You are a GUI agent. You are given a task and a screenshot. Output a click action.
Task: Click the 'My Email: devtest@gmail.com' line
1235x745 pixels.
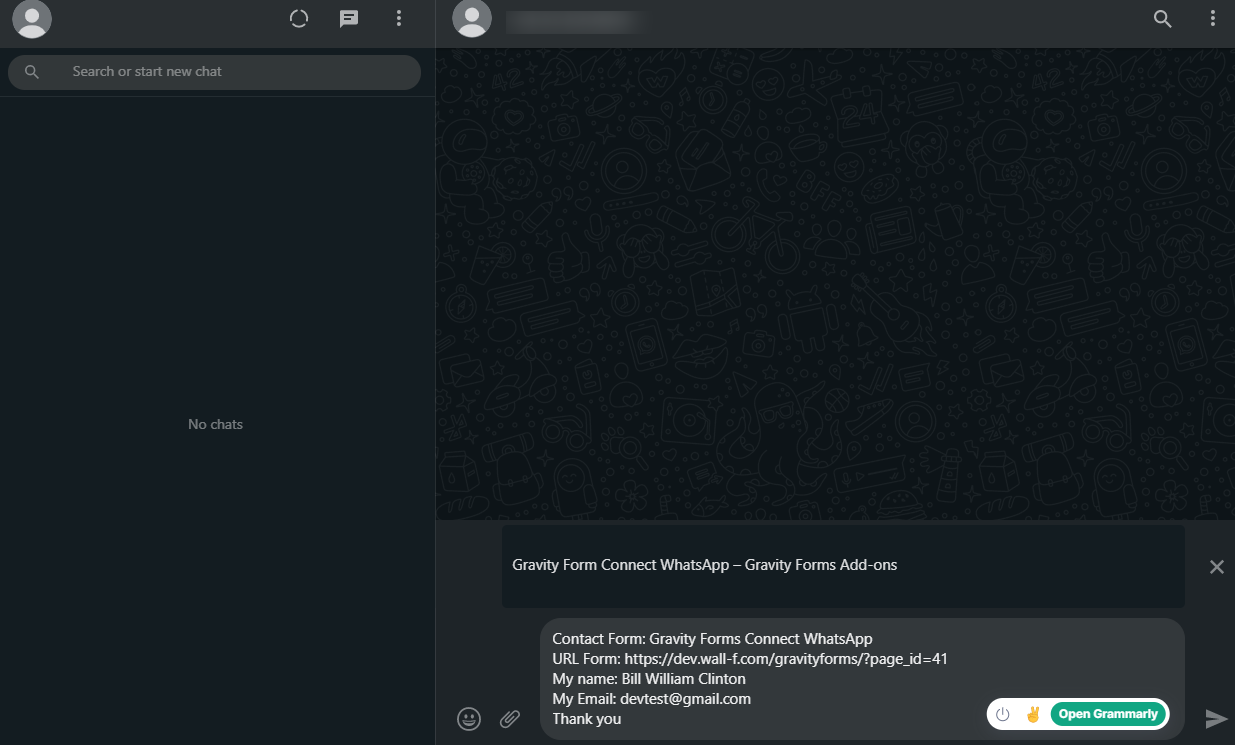(x=651, y=699)
